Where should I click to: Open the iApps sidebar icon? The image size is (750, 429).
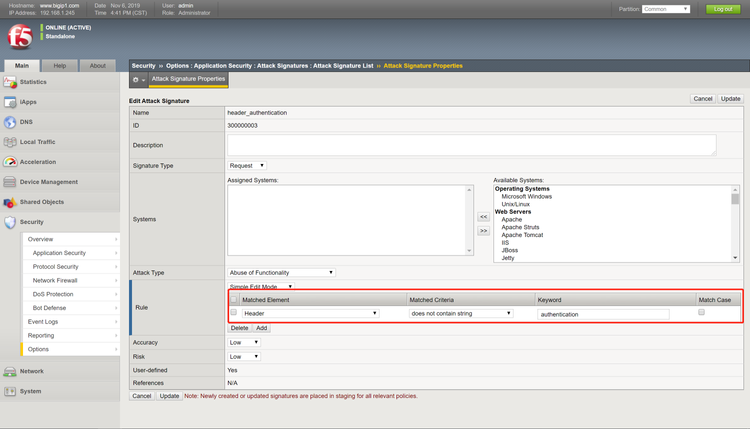10,102
